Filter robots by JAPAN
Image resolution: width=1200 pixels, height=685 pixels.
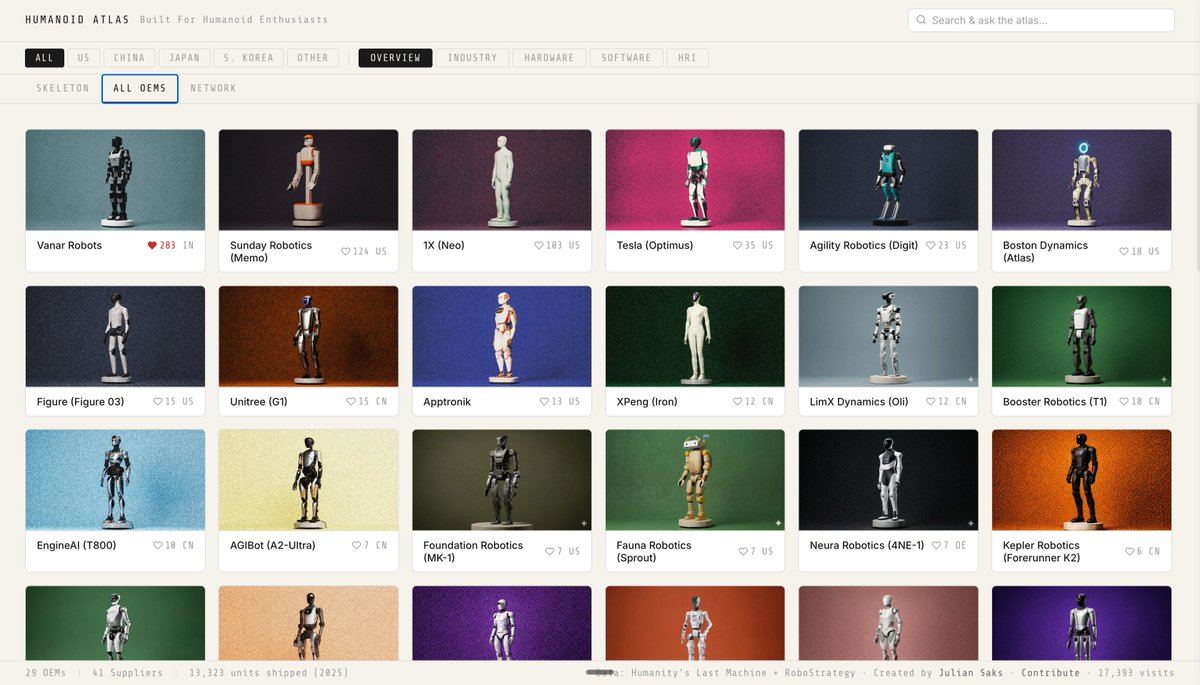pos(184,58)
